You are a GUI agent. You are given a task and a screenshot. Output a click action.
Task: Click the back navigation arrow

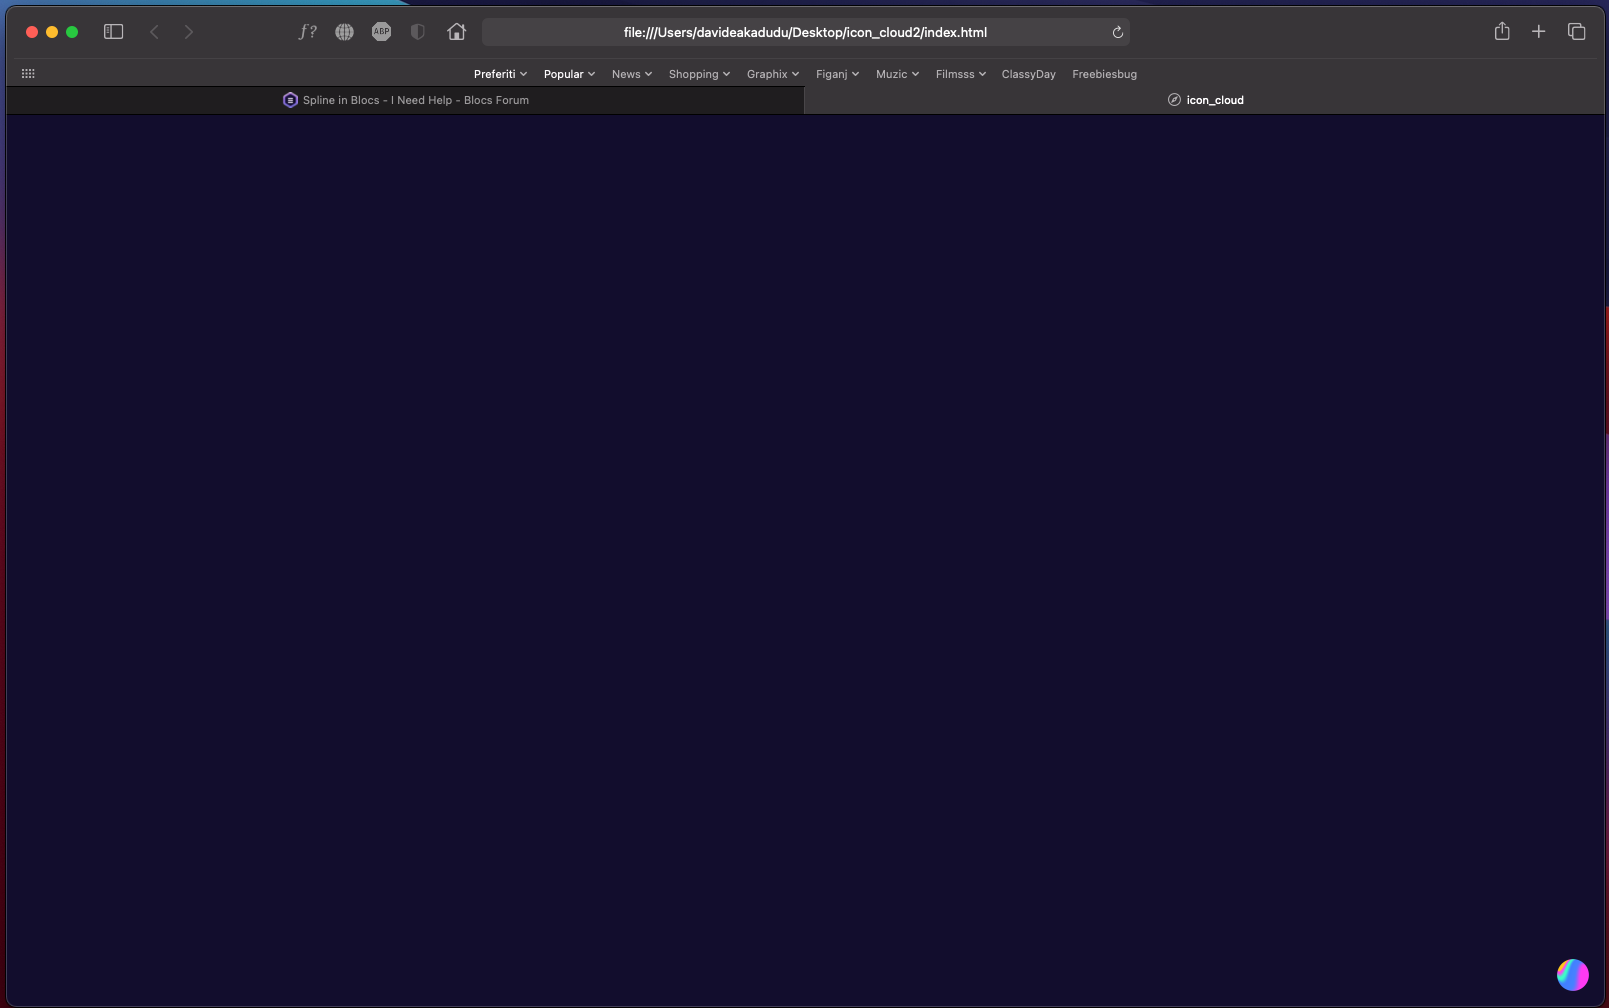[x=154, y=32]
